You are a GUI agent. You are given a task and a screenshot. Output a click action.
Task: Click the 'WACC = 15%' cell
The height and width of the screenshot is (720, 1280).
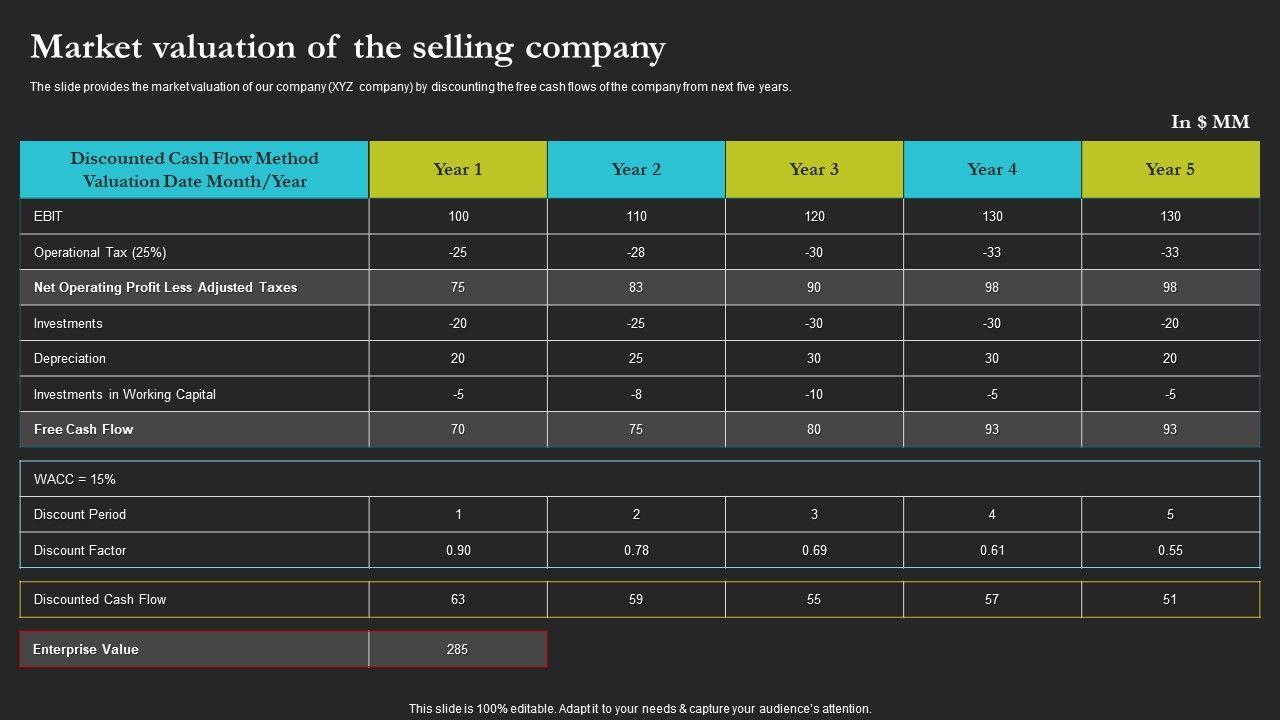(75, 479)
